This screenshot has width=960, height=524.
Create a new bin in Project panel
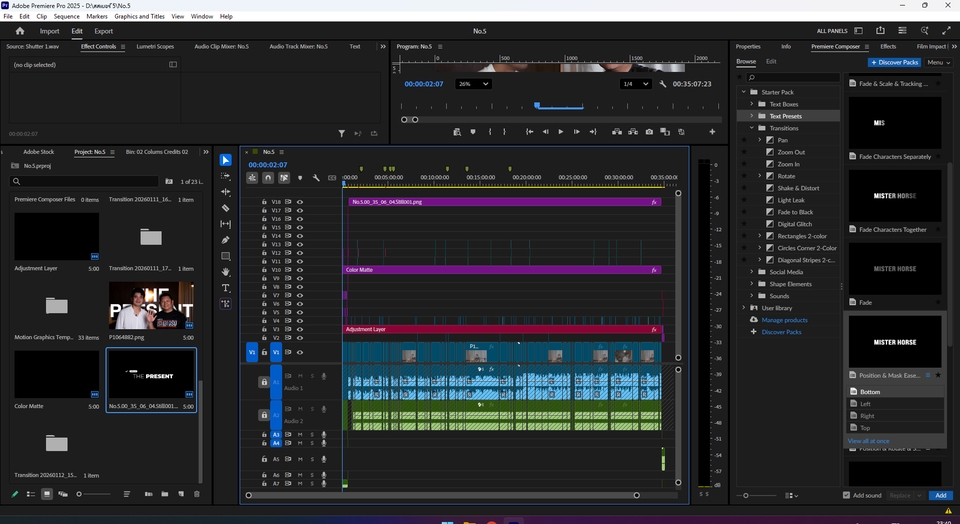[165, 494]
